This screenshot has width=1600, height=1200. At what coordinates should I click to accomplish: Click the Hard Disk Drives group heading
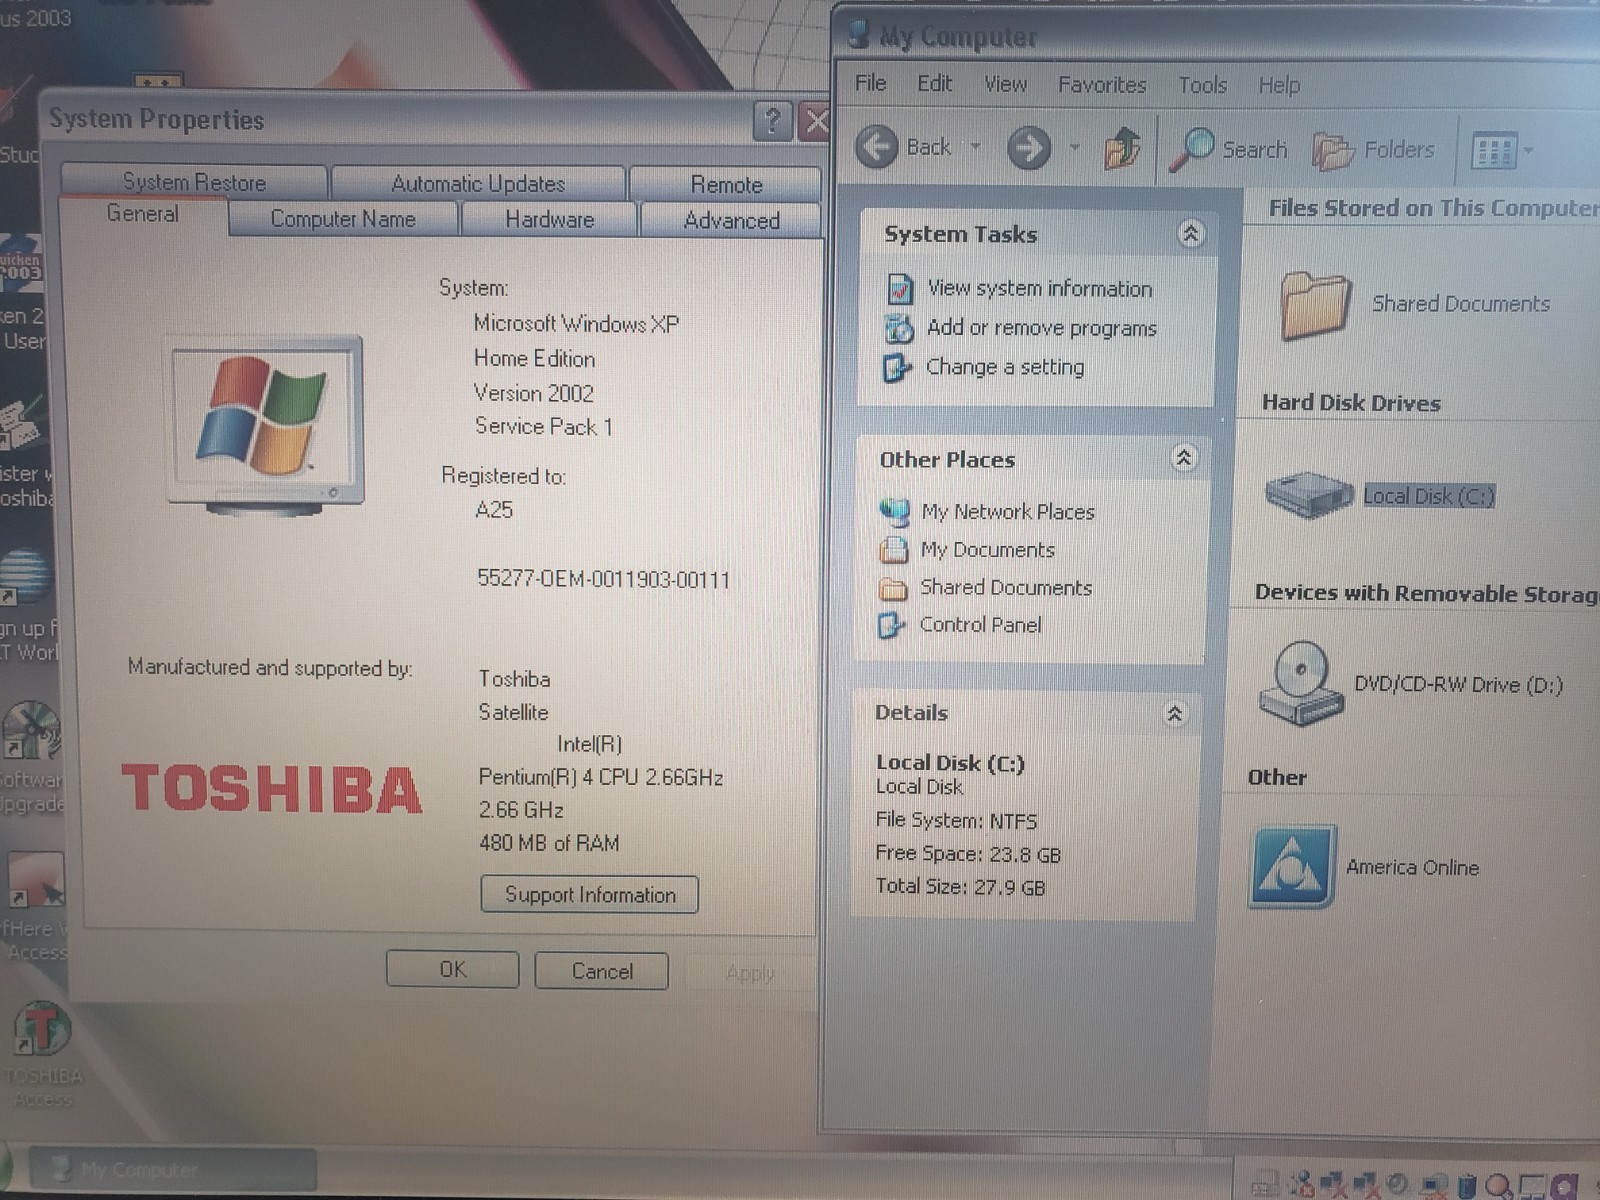point(1351,403)
